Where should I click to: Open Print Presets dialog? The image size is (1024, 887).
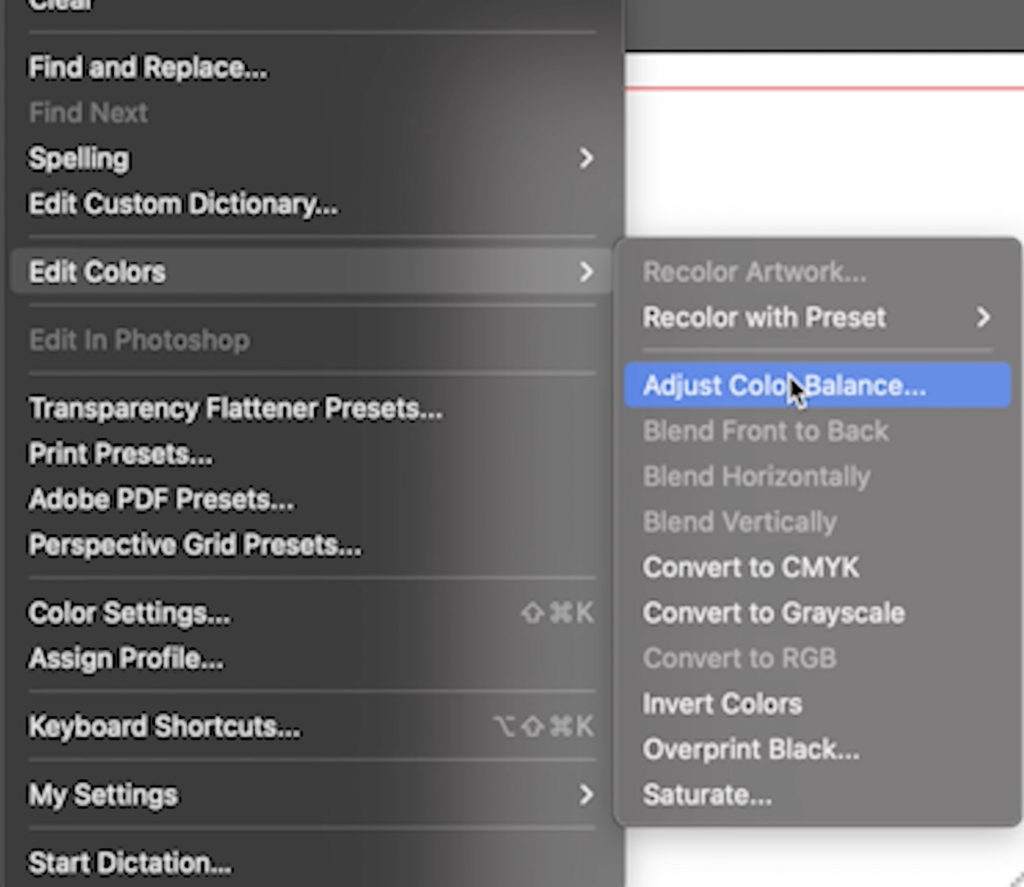[x=120, y=453]
